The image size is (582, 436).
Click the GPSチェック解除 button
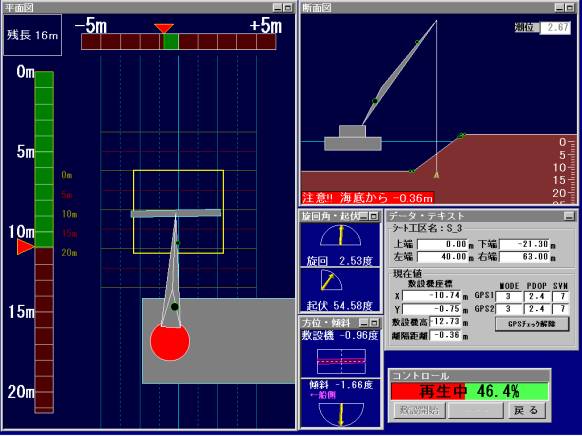[532, 324]
